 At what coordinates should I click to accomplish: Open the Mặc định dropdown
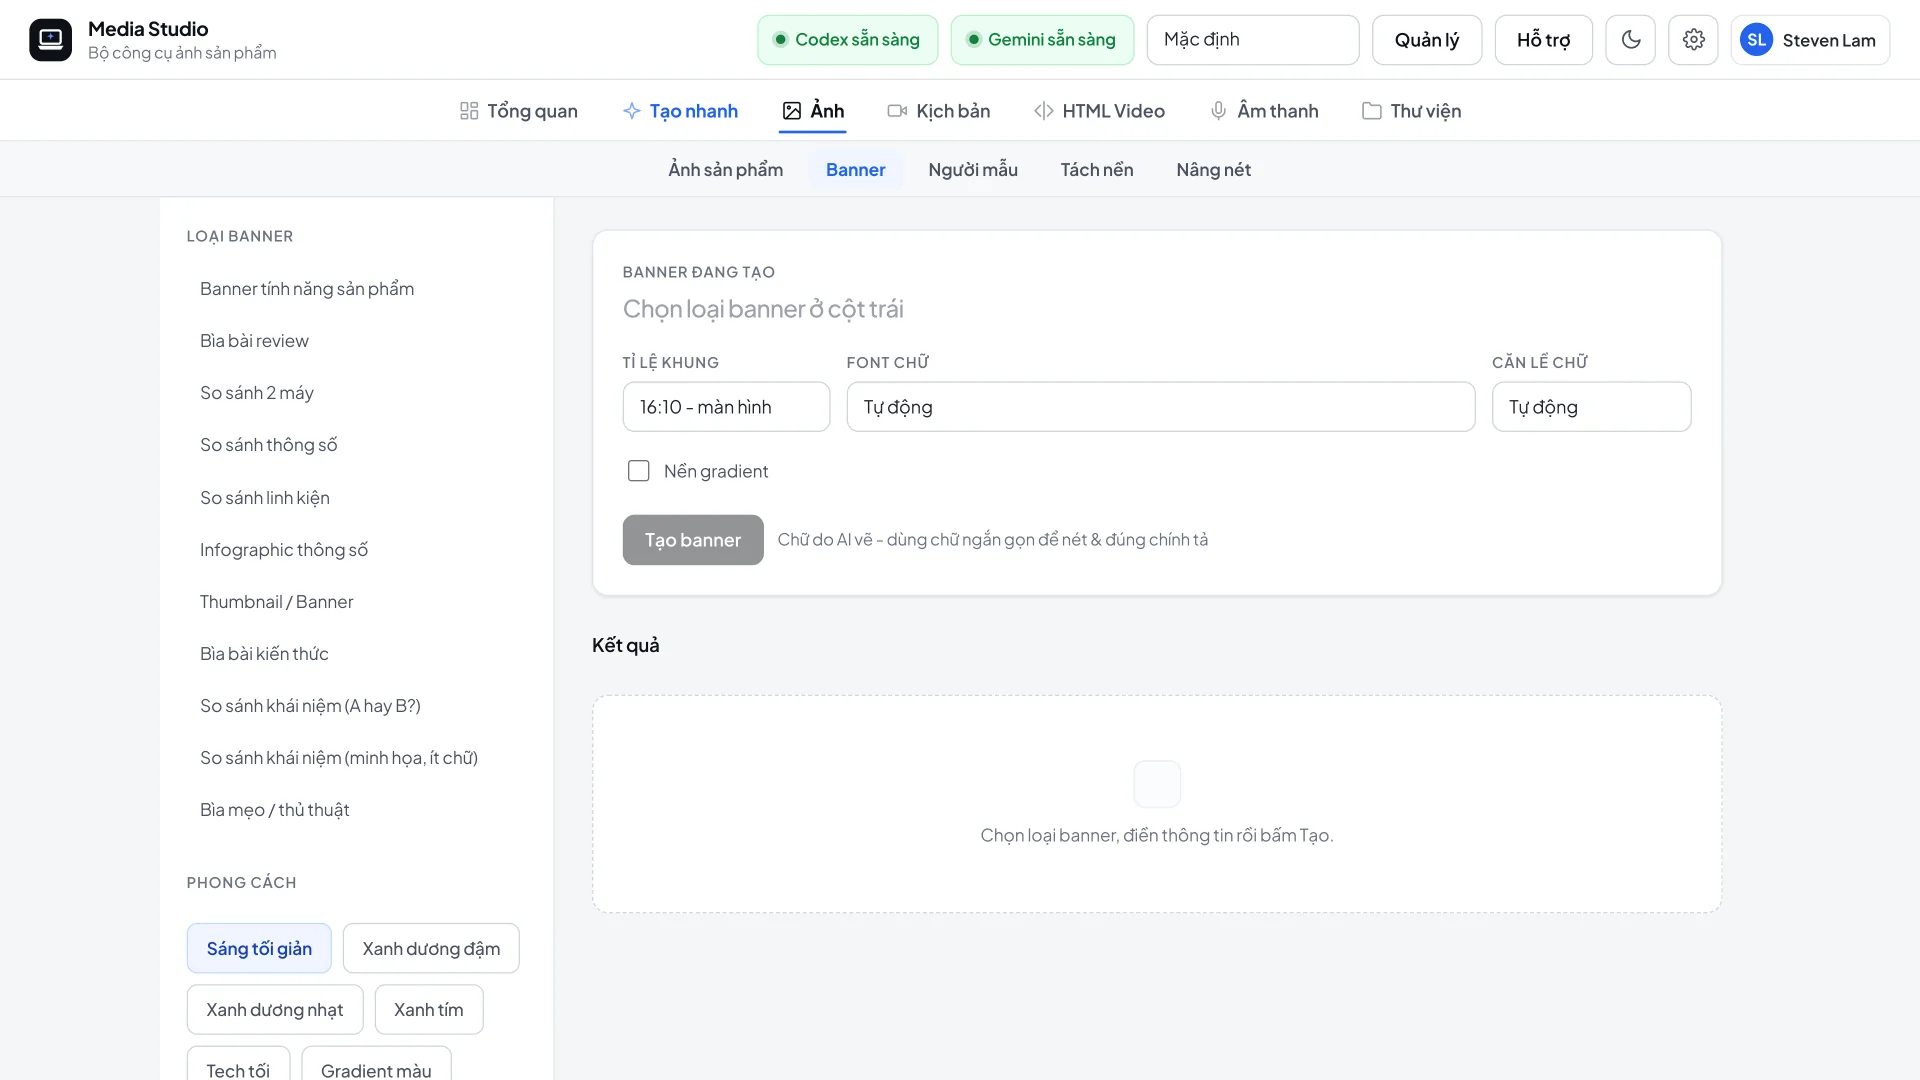pyautogui.click(x=1253, y=40)
